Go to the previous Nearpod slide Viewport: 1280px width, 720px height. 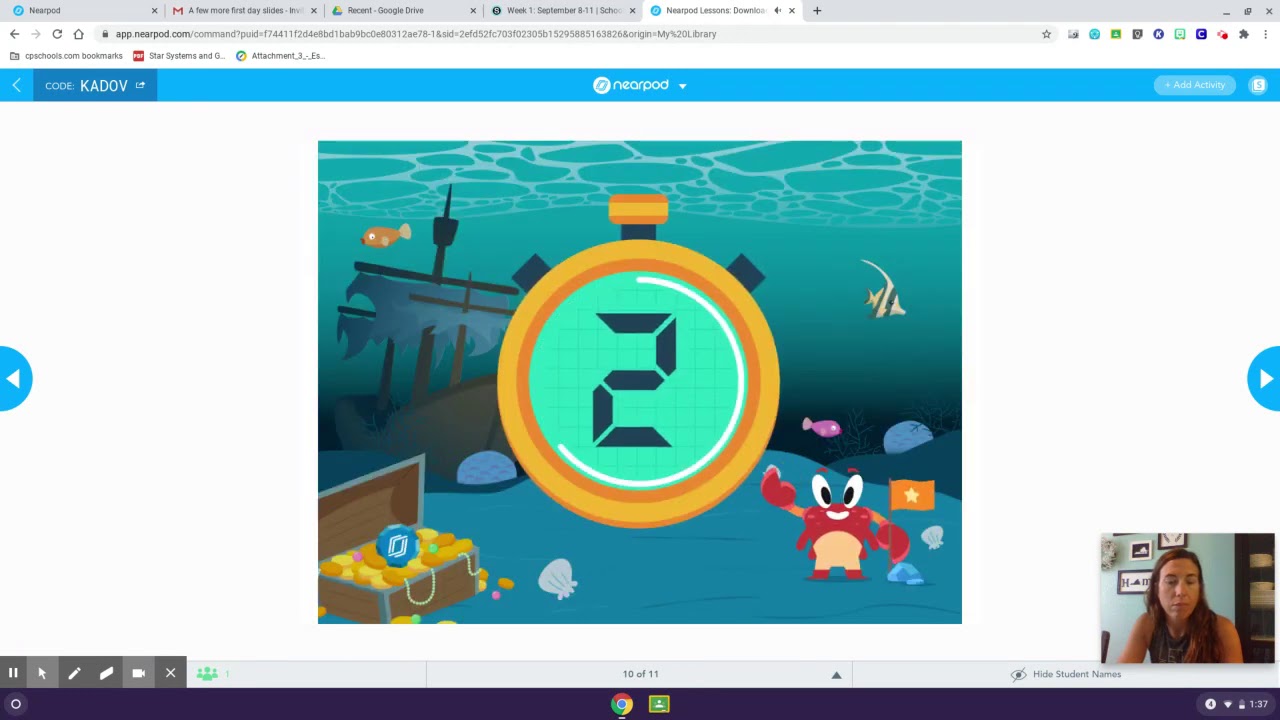click(14, 378)
